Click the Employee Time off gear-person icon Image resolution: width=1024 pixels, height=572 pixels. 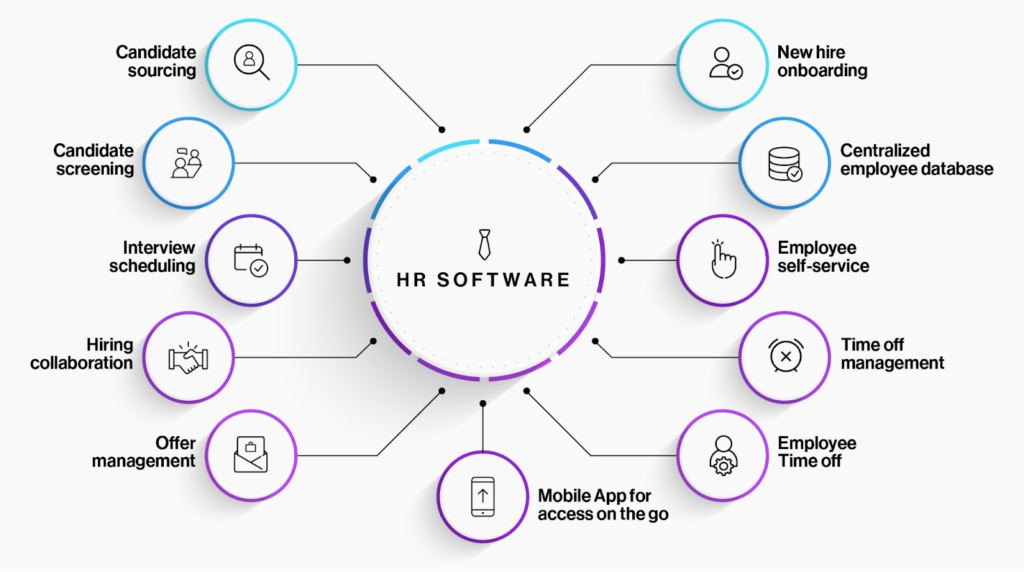coord(723,455)
